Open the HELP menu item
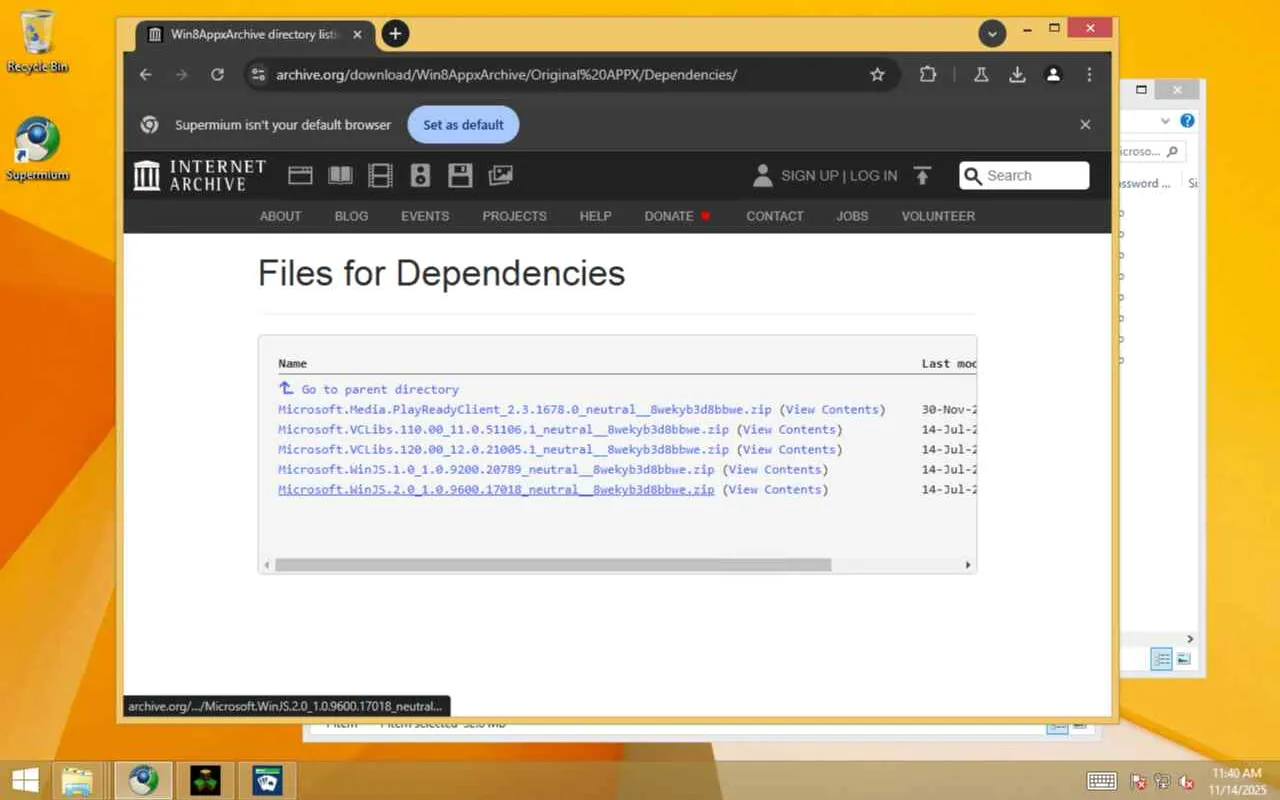Viewport: 1280px width, 800px height. [595, 216]
